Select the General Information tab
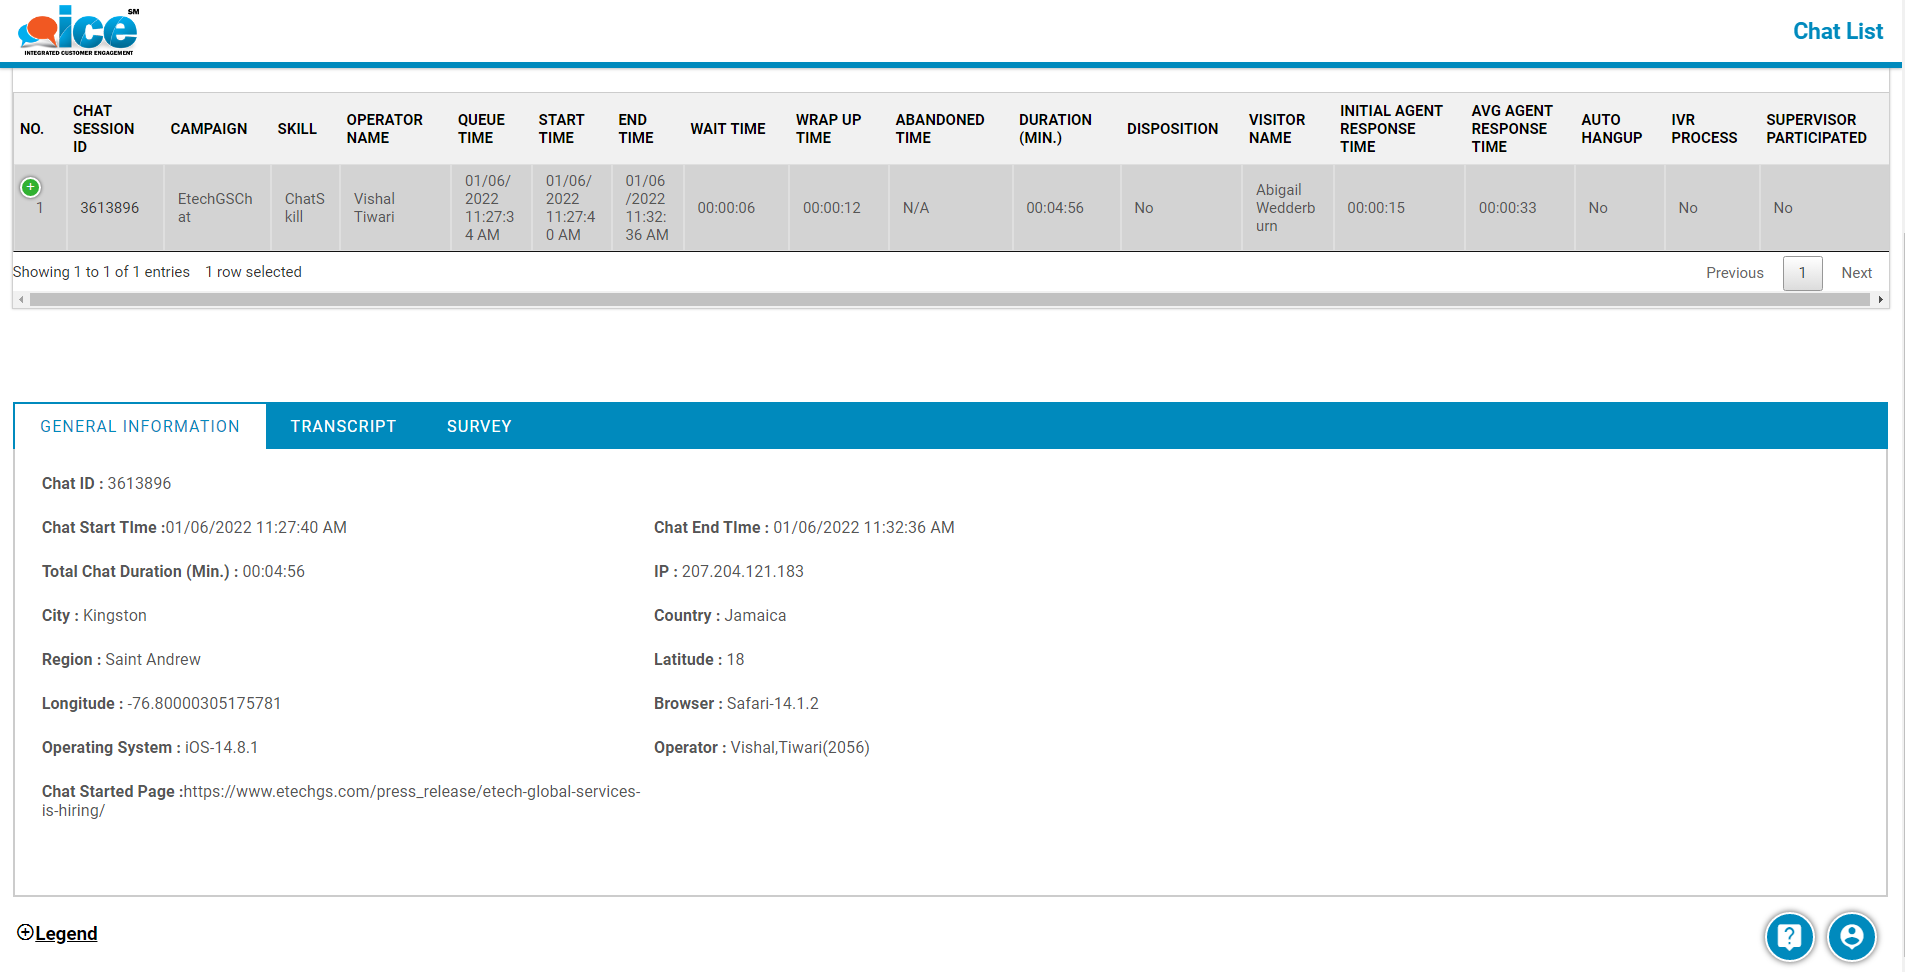The height and width of the screenshot is (972, 1915). [140, 426]
